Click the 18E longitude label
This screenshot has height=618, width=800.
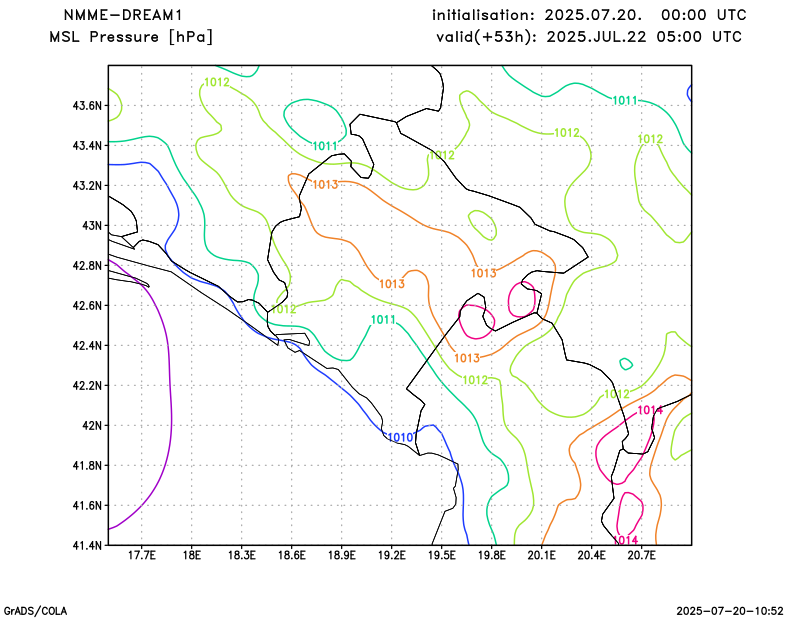tap(191, 555)
